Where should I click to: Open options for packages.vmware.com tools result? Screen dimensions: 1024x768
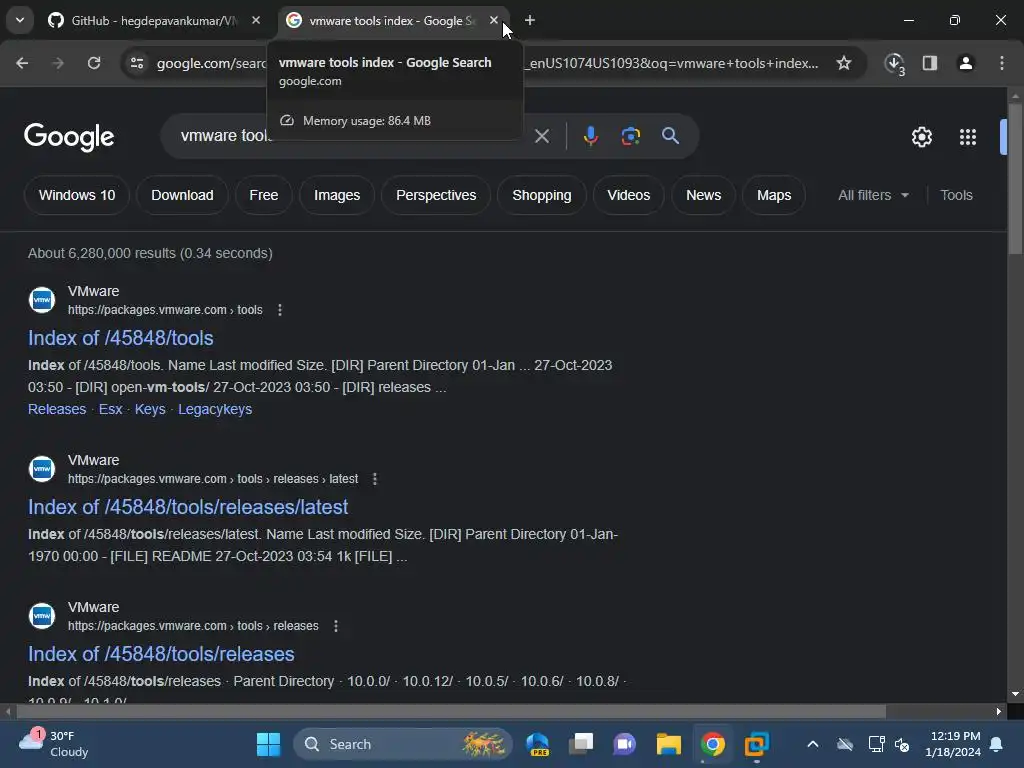click(280, 310)
